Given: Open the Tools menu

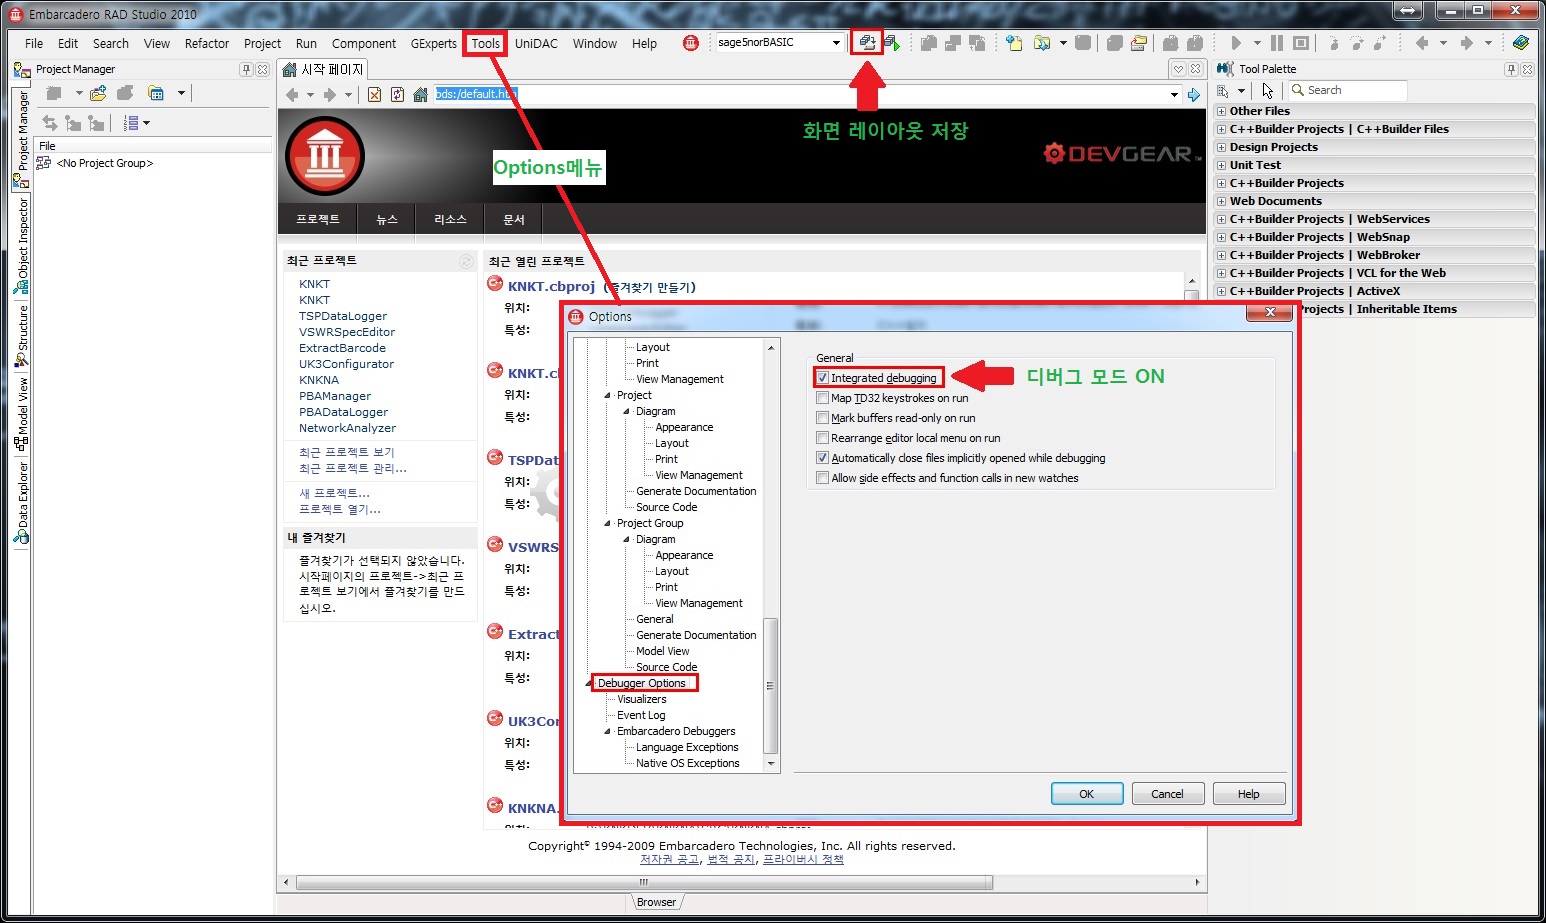Looking at the screenshot, I should 485,44.
